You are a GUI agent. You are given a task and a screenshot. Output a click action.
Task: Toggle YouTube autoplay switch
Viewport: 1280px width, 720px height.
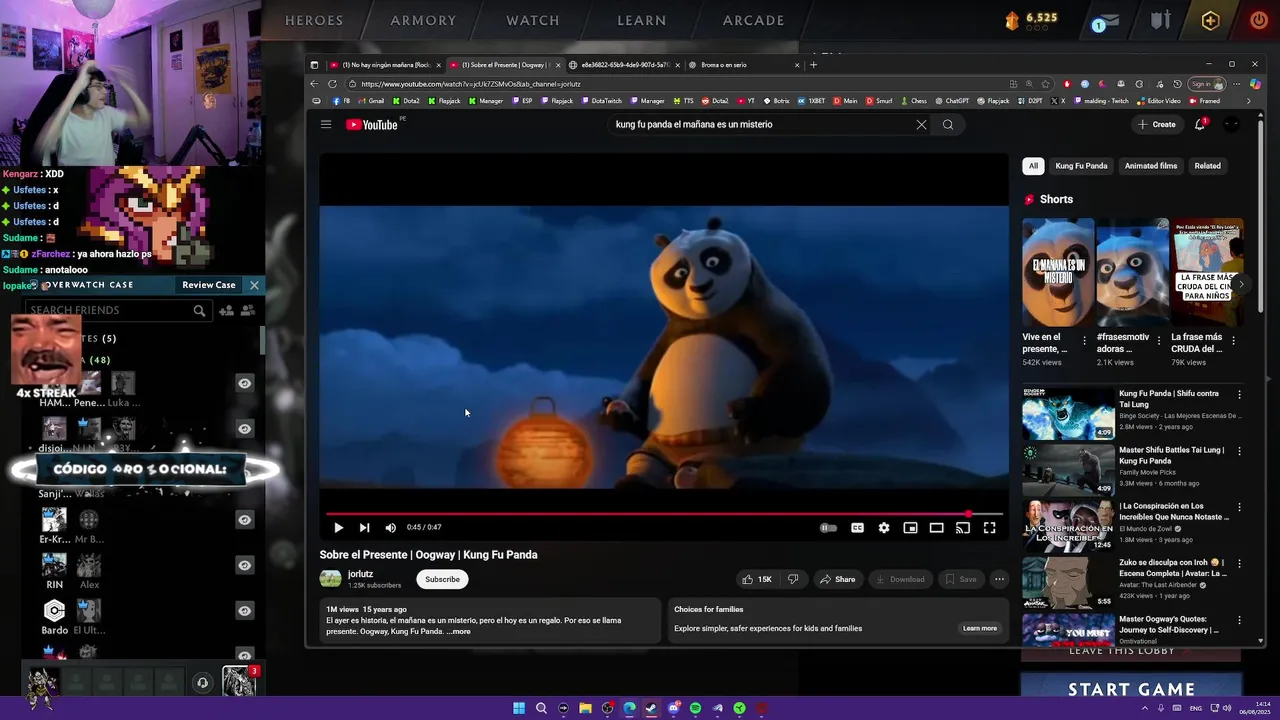click(x=829, y=528)
